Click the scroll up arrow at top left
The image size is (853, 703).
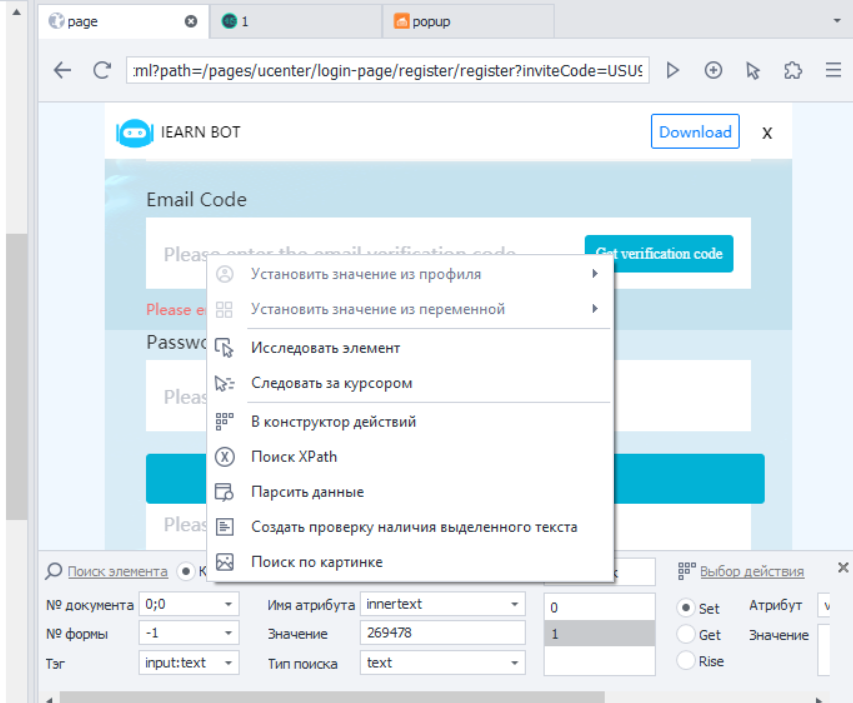click(16, 11)
